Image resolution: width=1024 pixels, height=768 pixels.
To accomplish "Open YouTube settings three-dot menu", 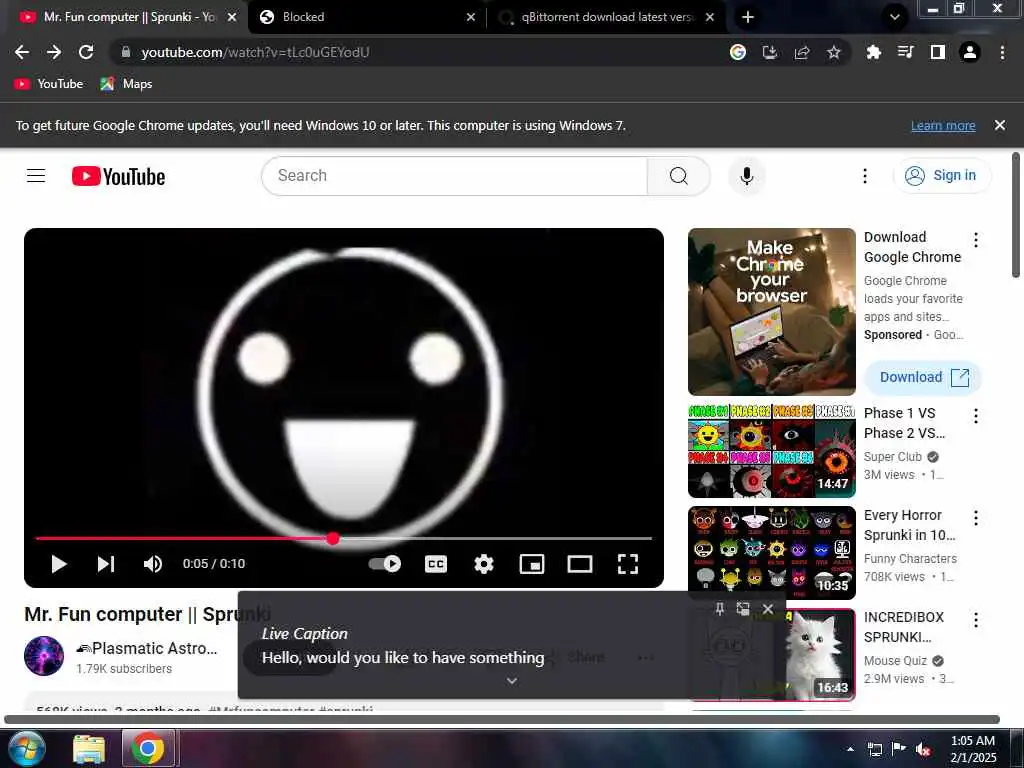I will coord(865,176).
